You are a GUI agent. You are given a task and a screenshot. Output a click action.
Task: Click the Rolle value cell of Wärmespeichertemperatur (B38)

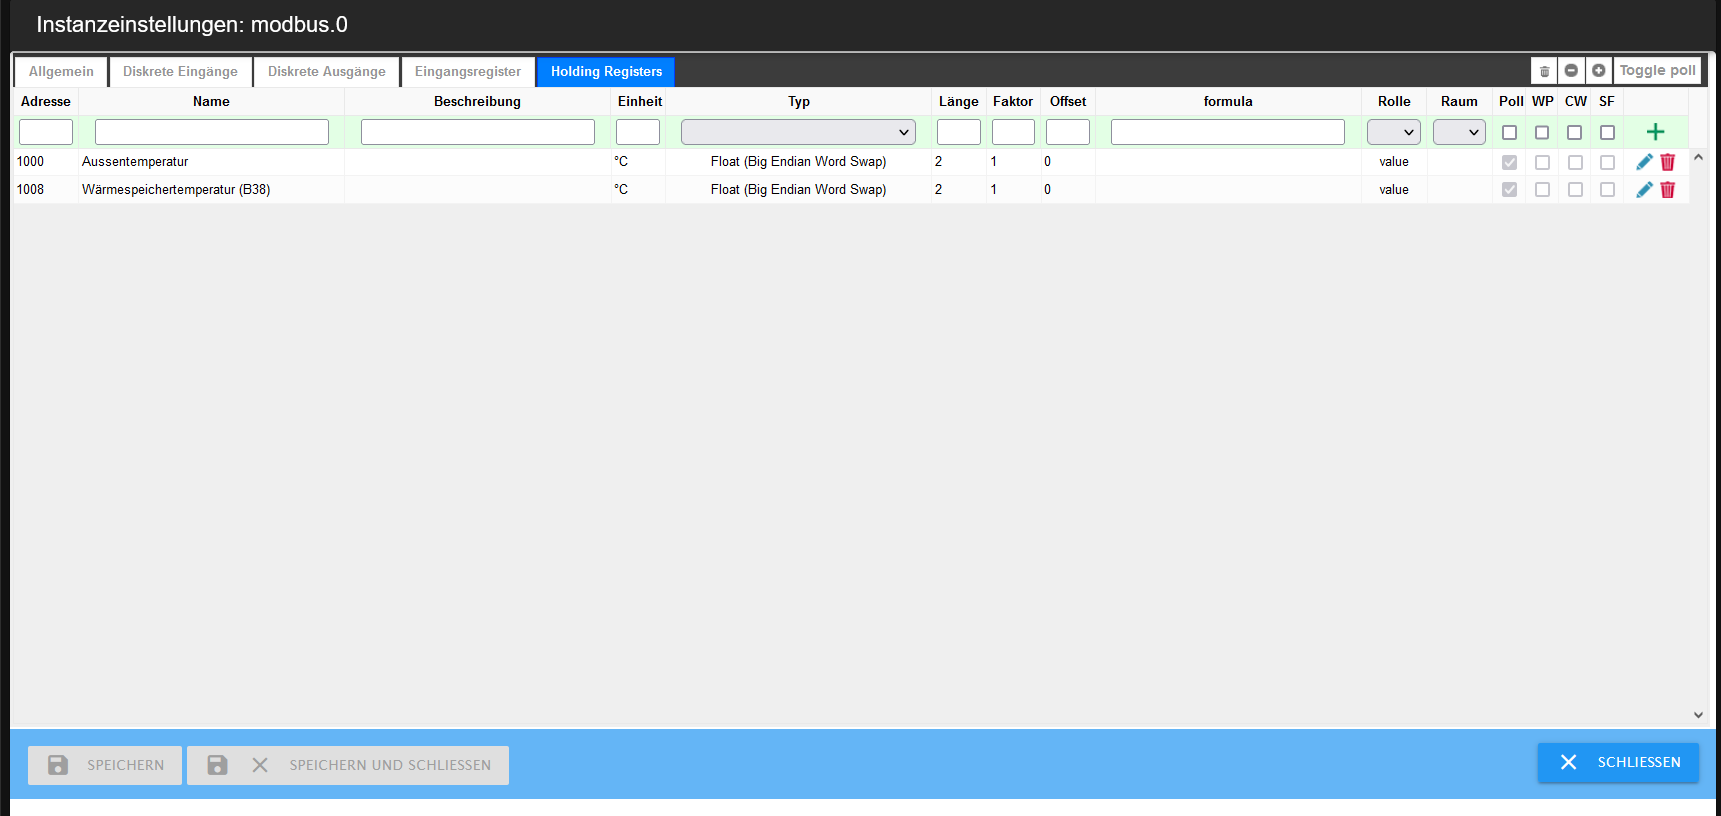click(1394, 190)
